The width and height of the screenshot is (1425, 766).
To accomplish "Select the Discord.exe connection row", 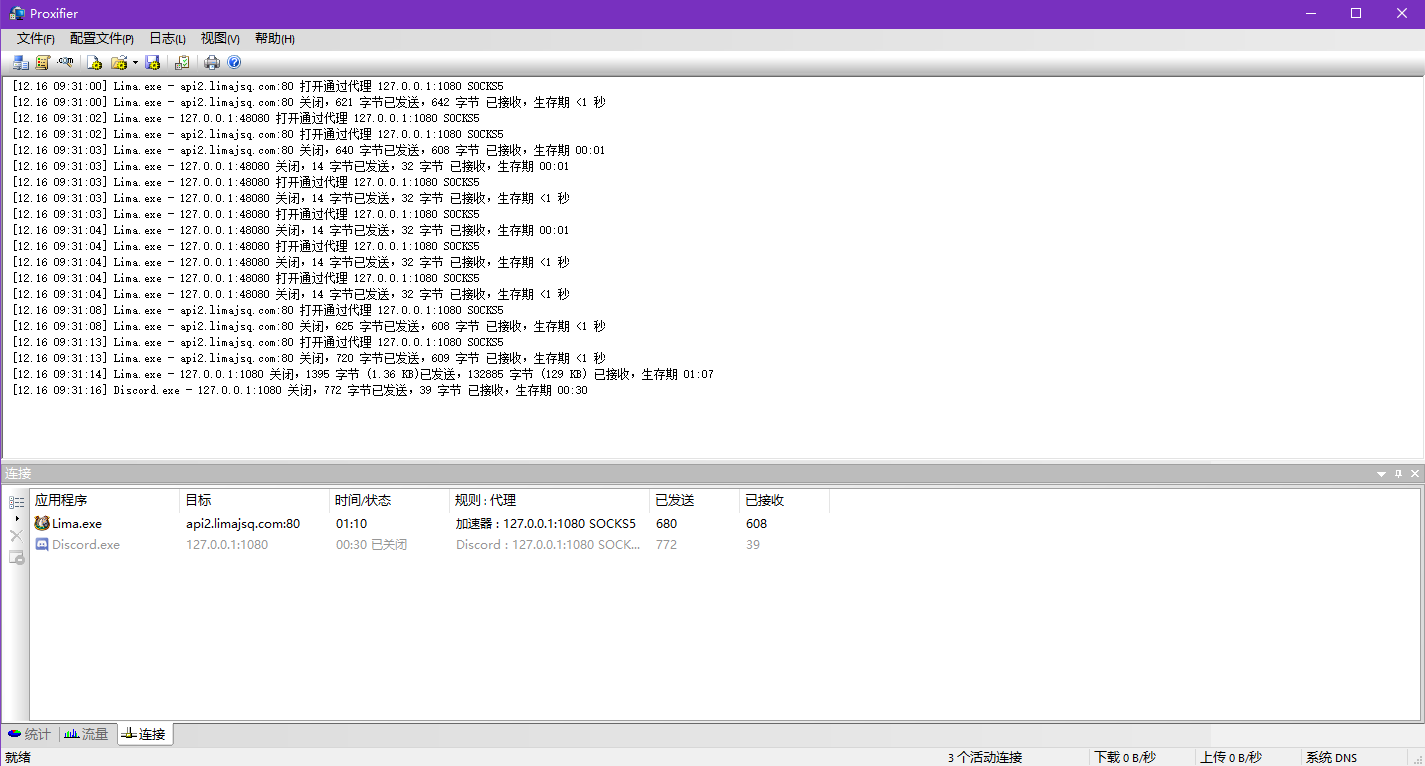I will click(x=430, y=545).
